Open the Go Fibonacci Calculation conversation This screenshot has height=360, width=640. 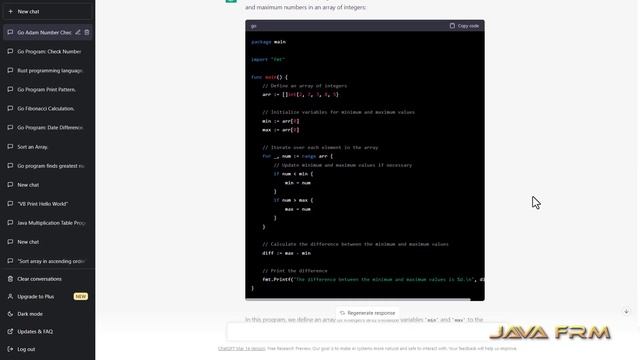coord(47,109)
